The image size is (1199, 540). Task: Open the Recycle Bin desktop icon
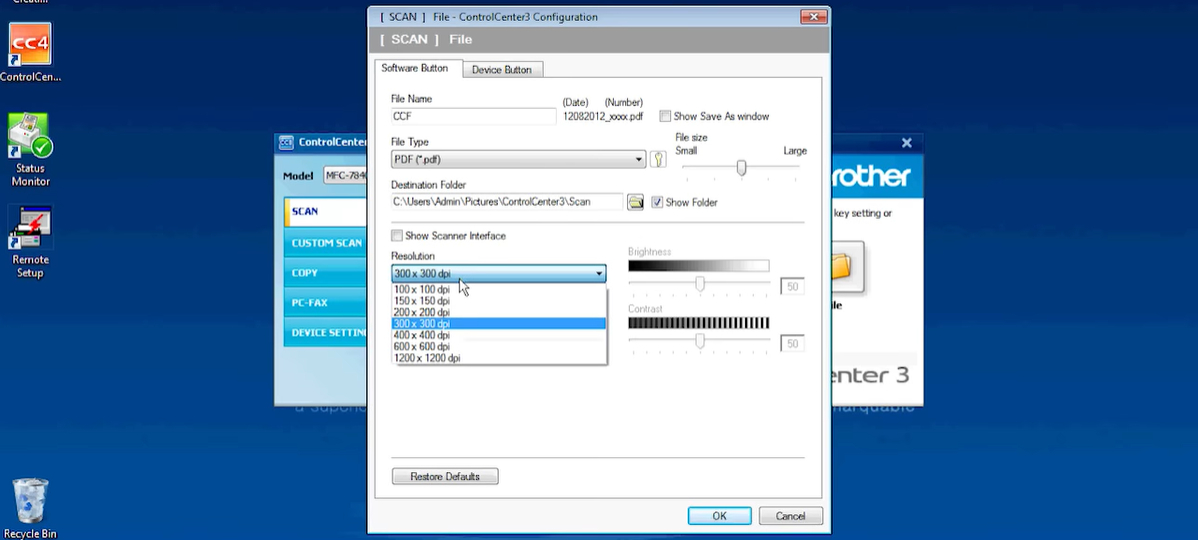(x=30, y=509)
